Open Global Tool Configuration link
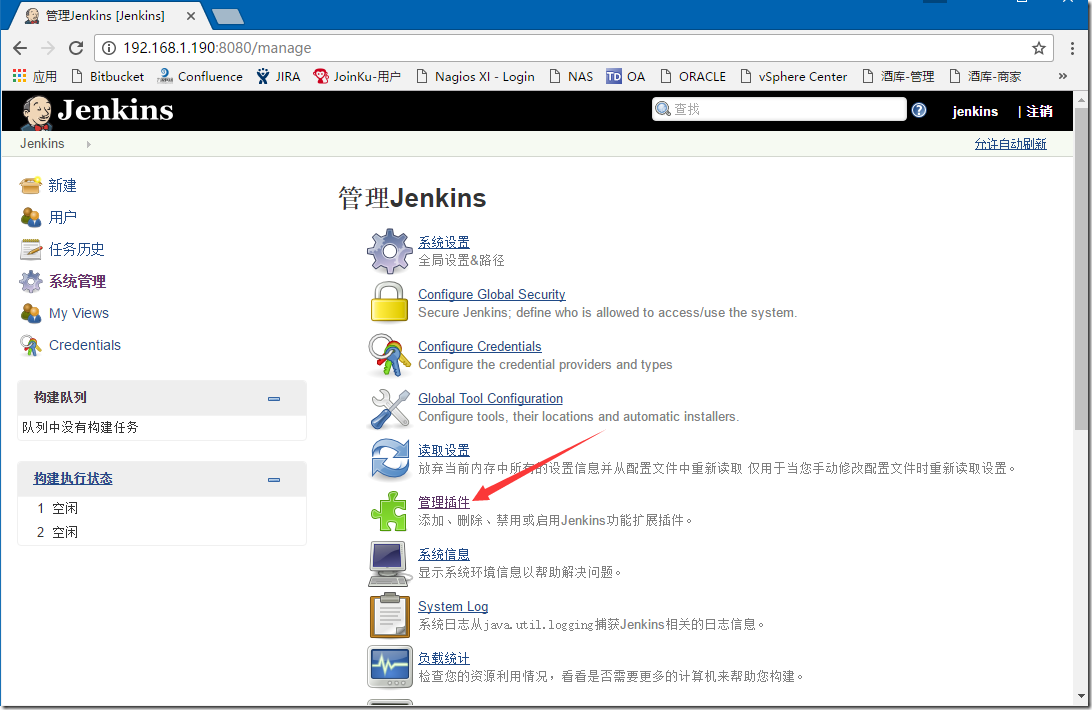Image resolution: width=1092 pixels, height=710 pixels. [x=490, y=398]
